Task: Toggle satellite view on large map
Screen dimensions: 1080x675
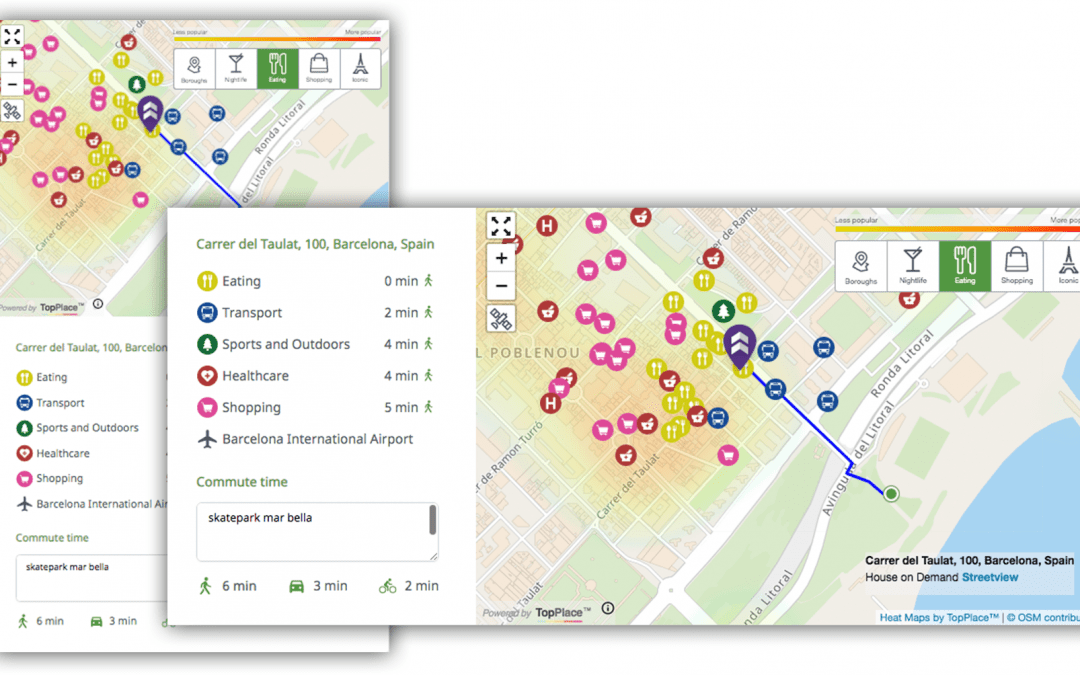Action: click(501, 319)
